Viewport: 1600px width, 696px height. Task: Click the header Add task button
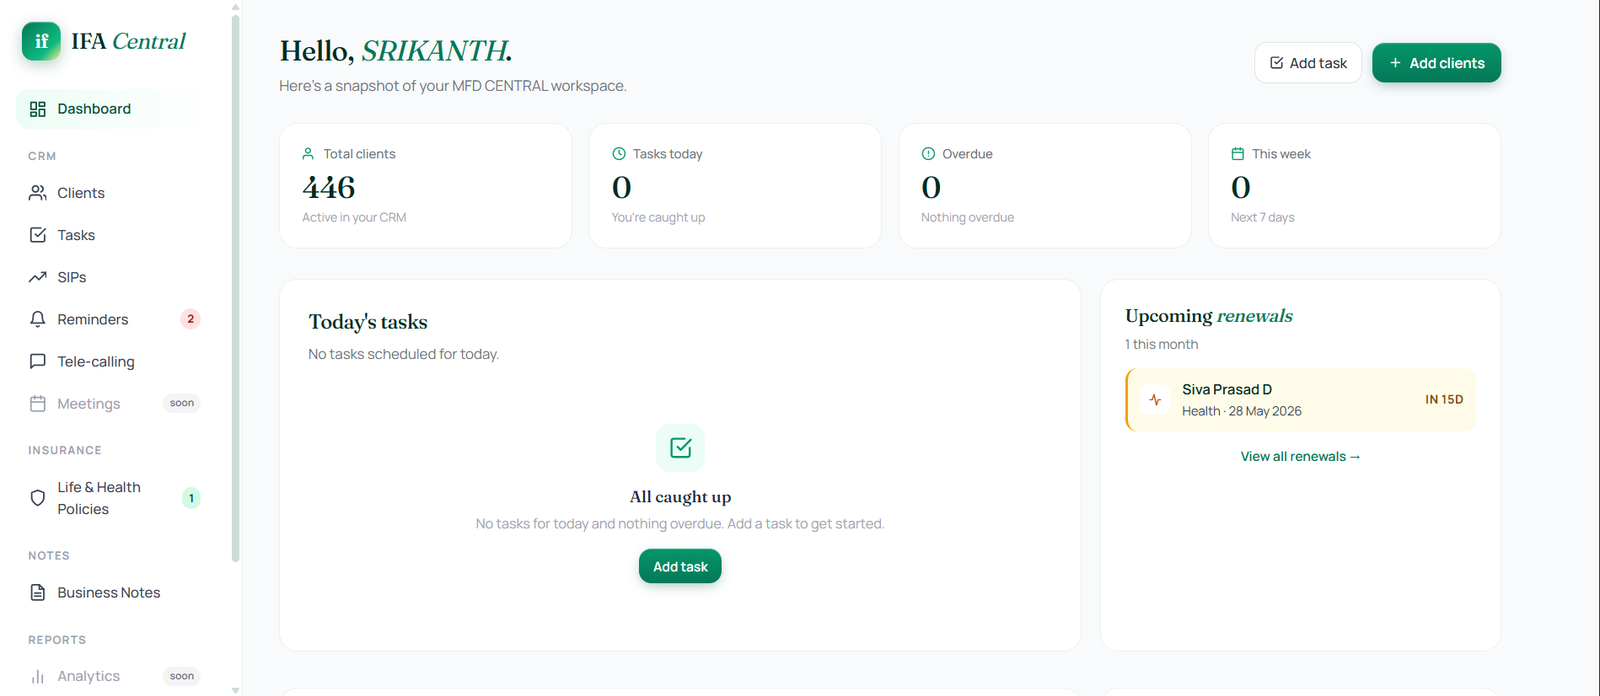(x=1308, y=63)
